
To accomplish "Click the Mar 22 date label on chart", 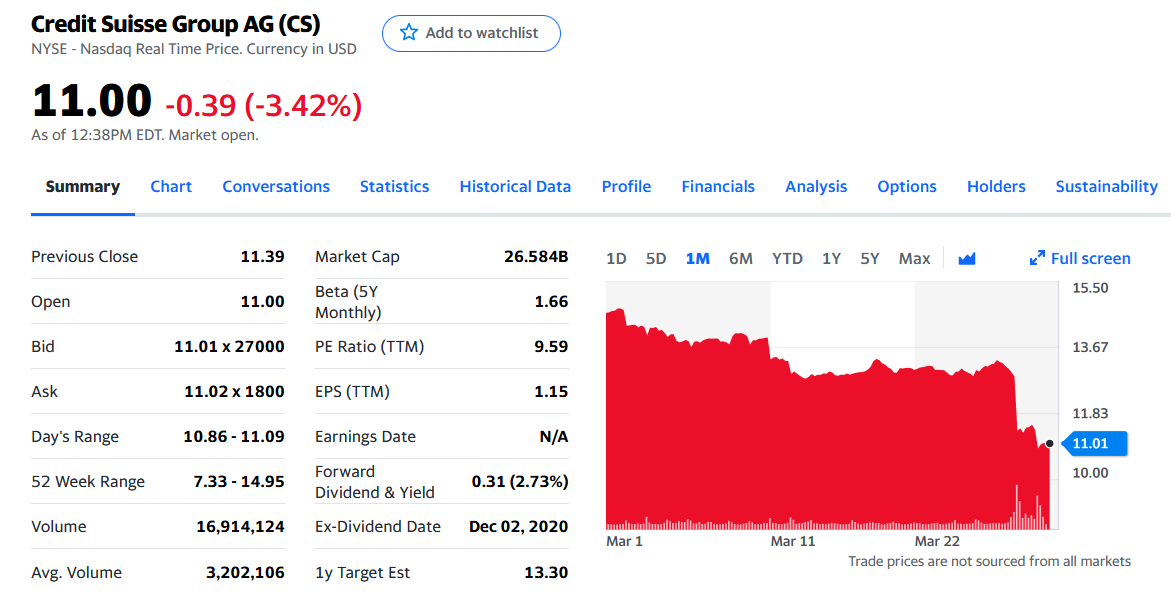I will (937, 541).
